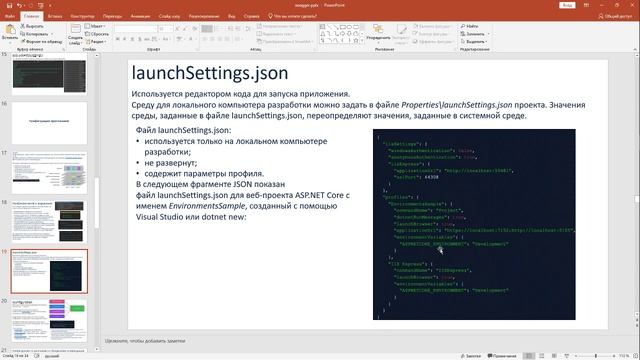This screenshot has width=640, height=360.
Task: Click the fit slide to window icon
Action: tap(636, 356)
